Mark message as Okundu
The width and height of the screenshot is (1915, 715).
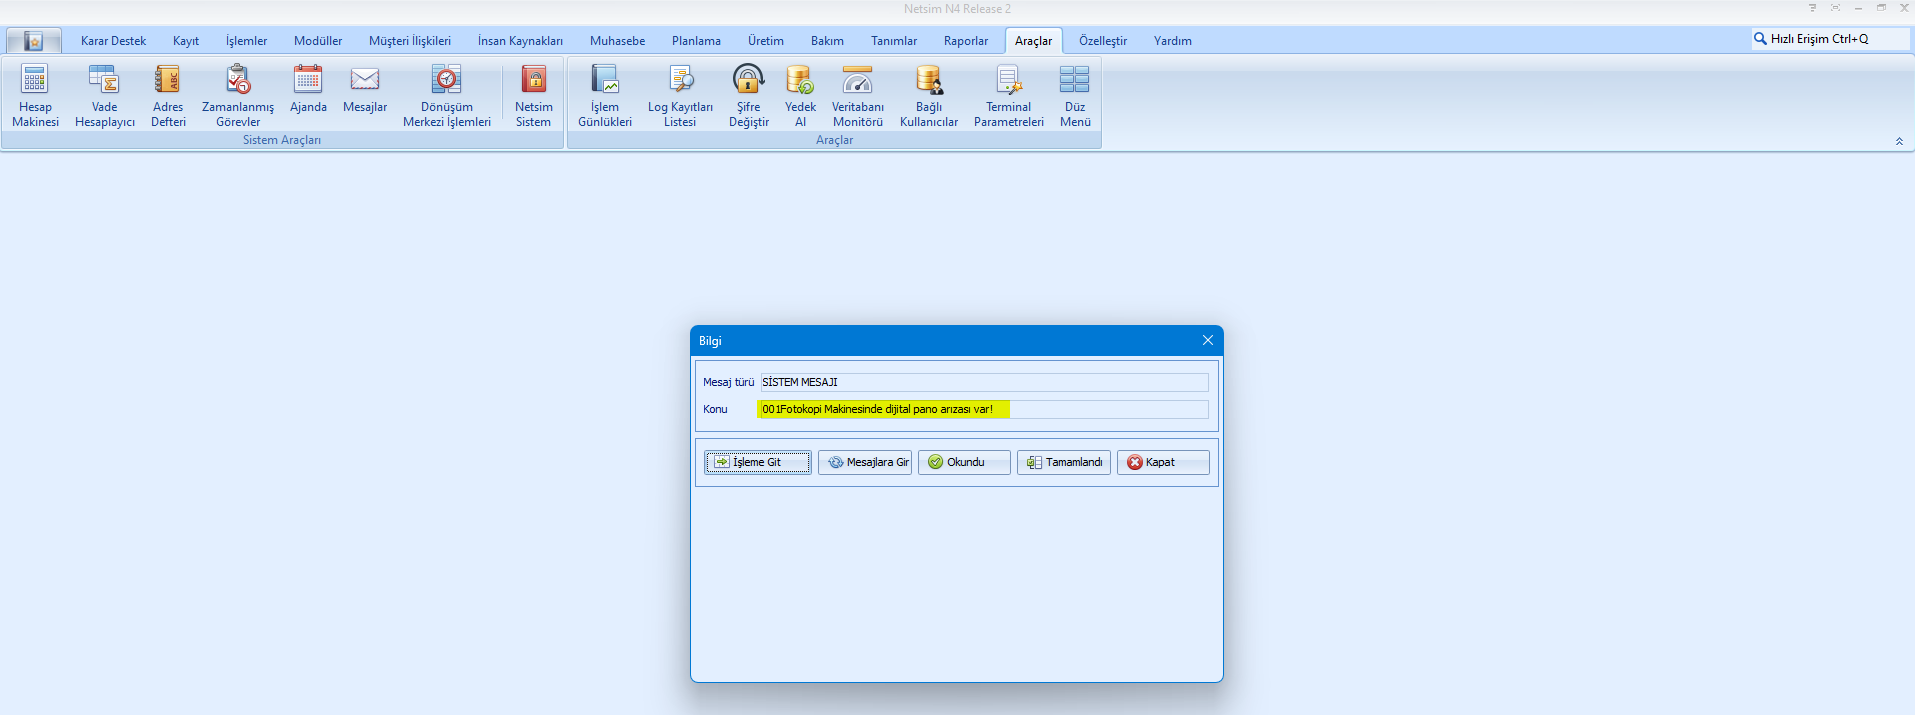[x=964, y=462]
